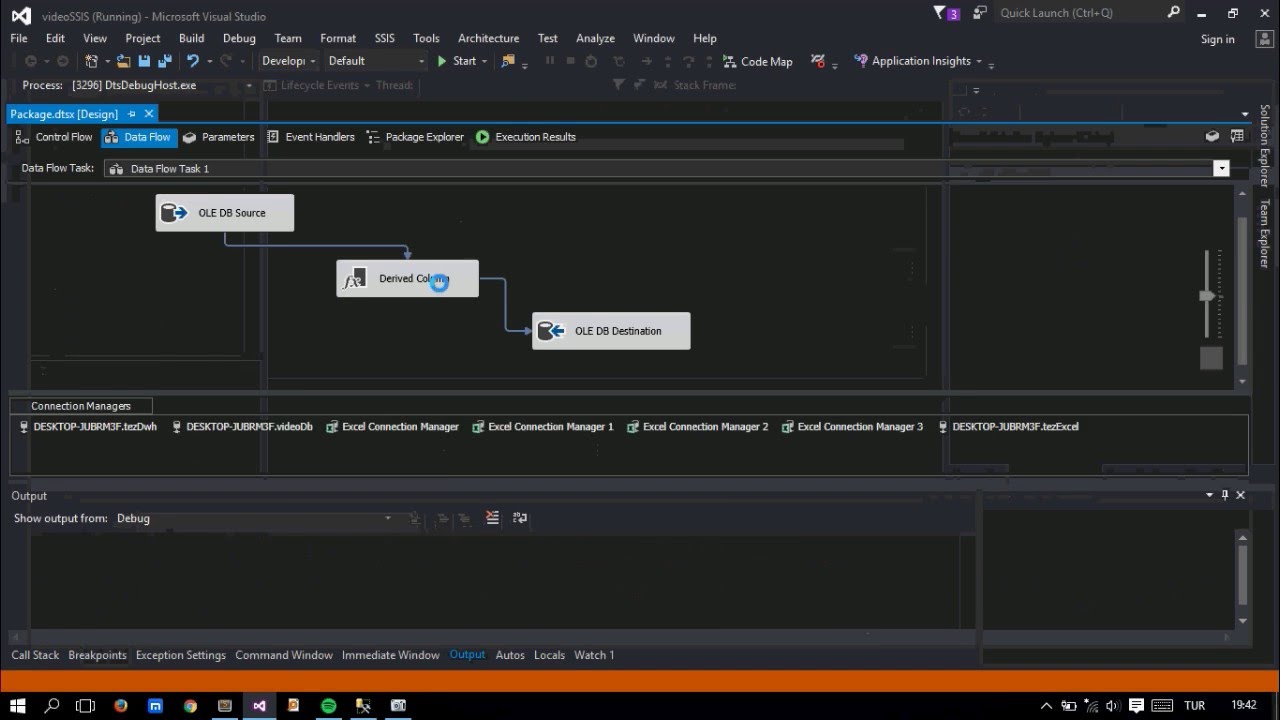Select the OLE DB Destination component
This screenshot has width=1280, height=720.
611,331
